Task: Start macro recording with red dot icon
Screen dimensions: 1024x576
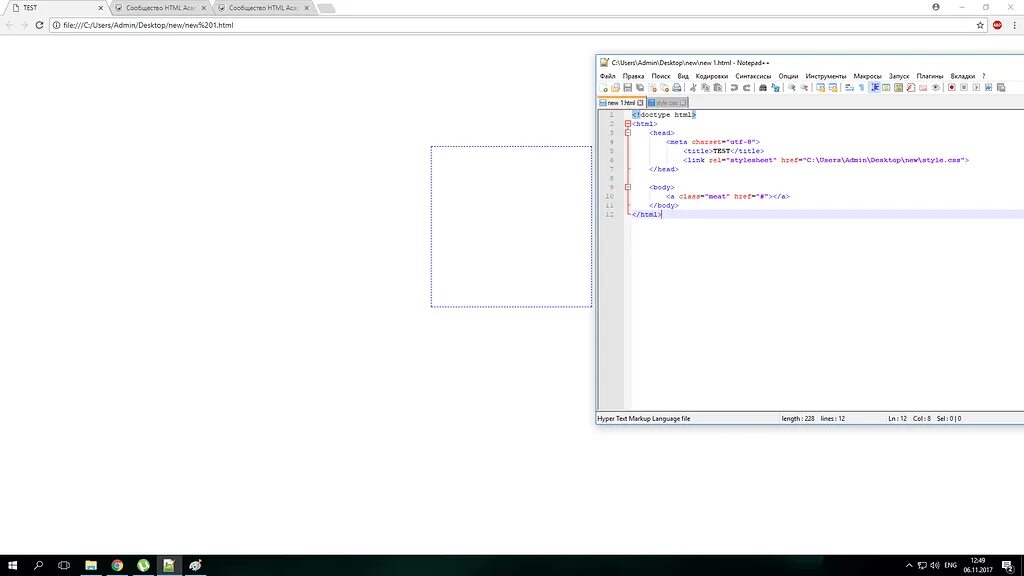Action: (x=952, y=88)
